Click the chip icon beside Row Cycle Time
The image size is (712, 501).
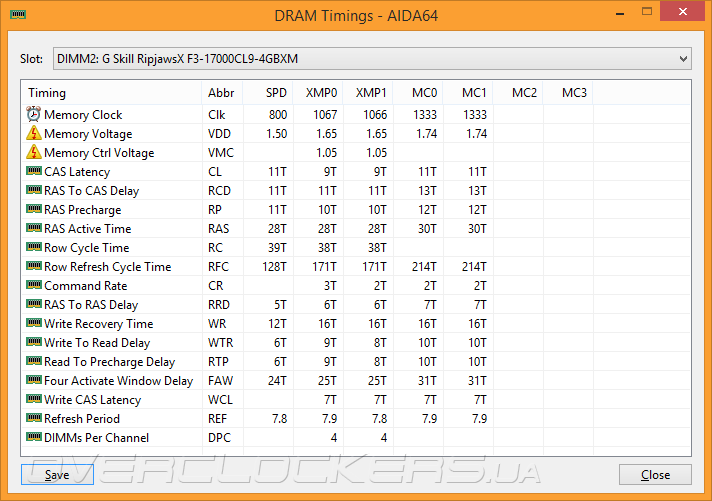tap(34, 247)
